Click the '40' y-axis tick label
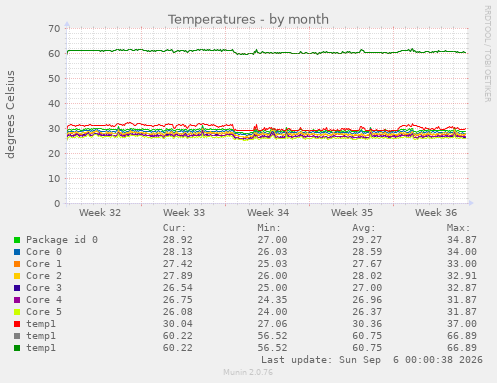 (x=54, y=104)
